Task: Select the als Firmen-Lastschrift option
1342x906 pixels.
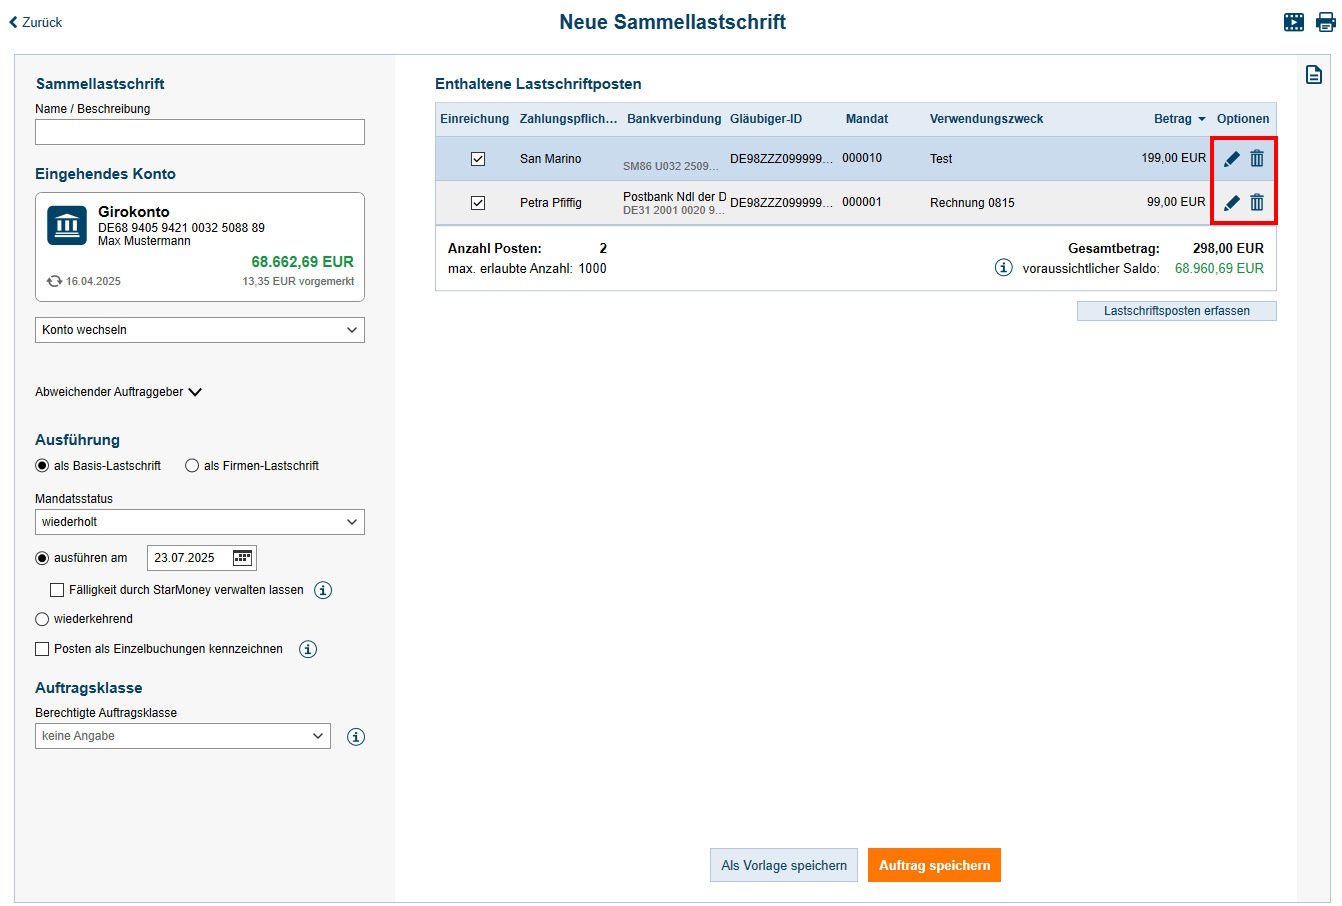Action: (192, 466)
